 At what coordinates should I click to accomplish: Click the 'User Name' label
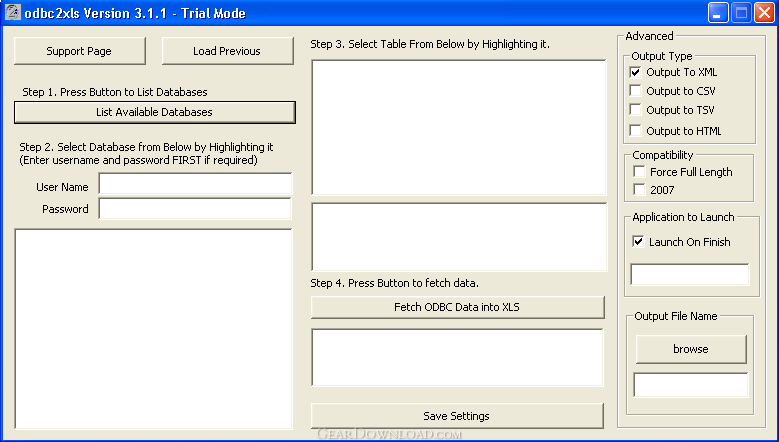point(62,187)
